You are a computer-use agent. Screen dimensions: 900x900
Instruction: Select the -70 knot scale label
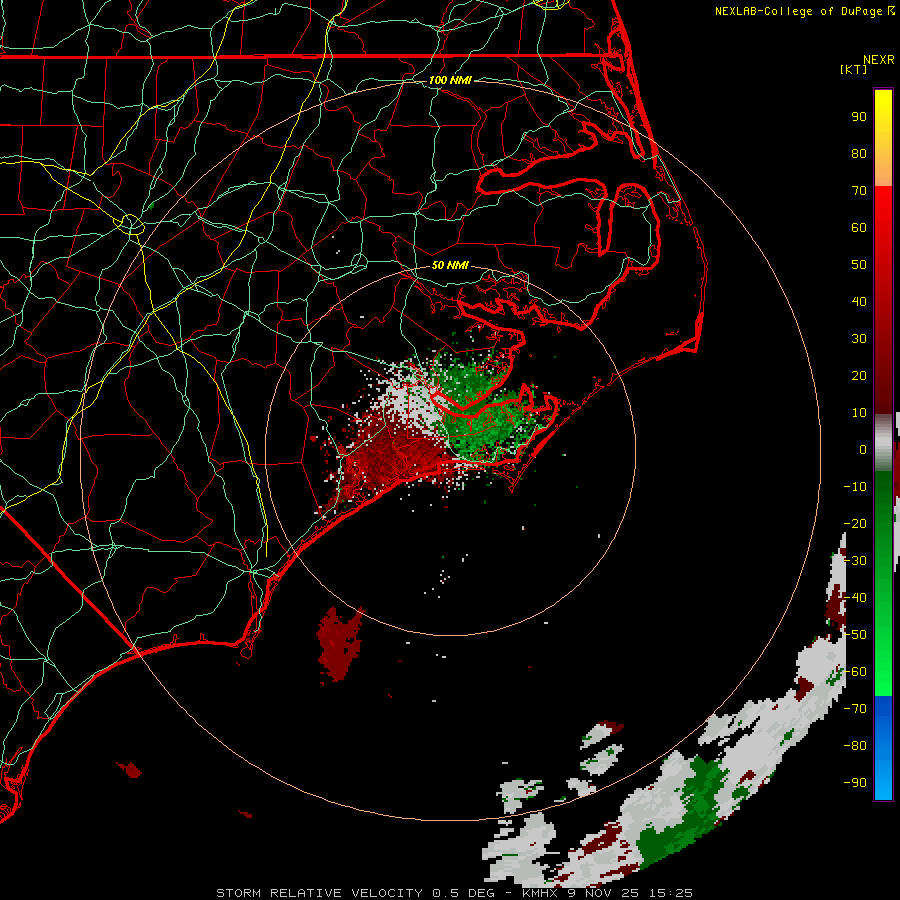[x=855, y=709]
